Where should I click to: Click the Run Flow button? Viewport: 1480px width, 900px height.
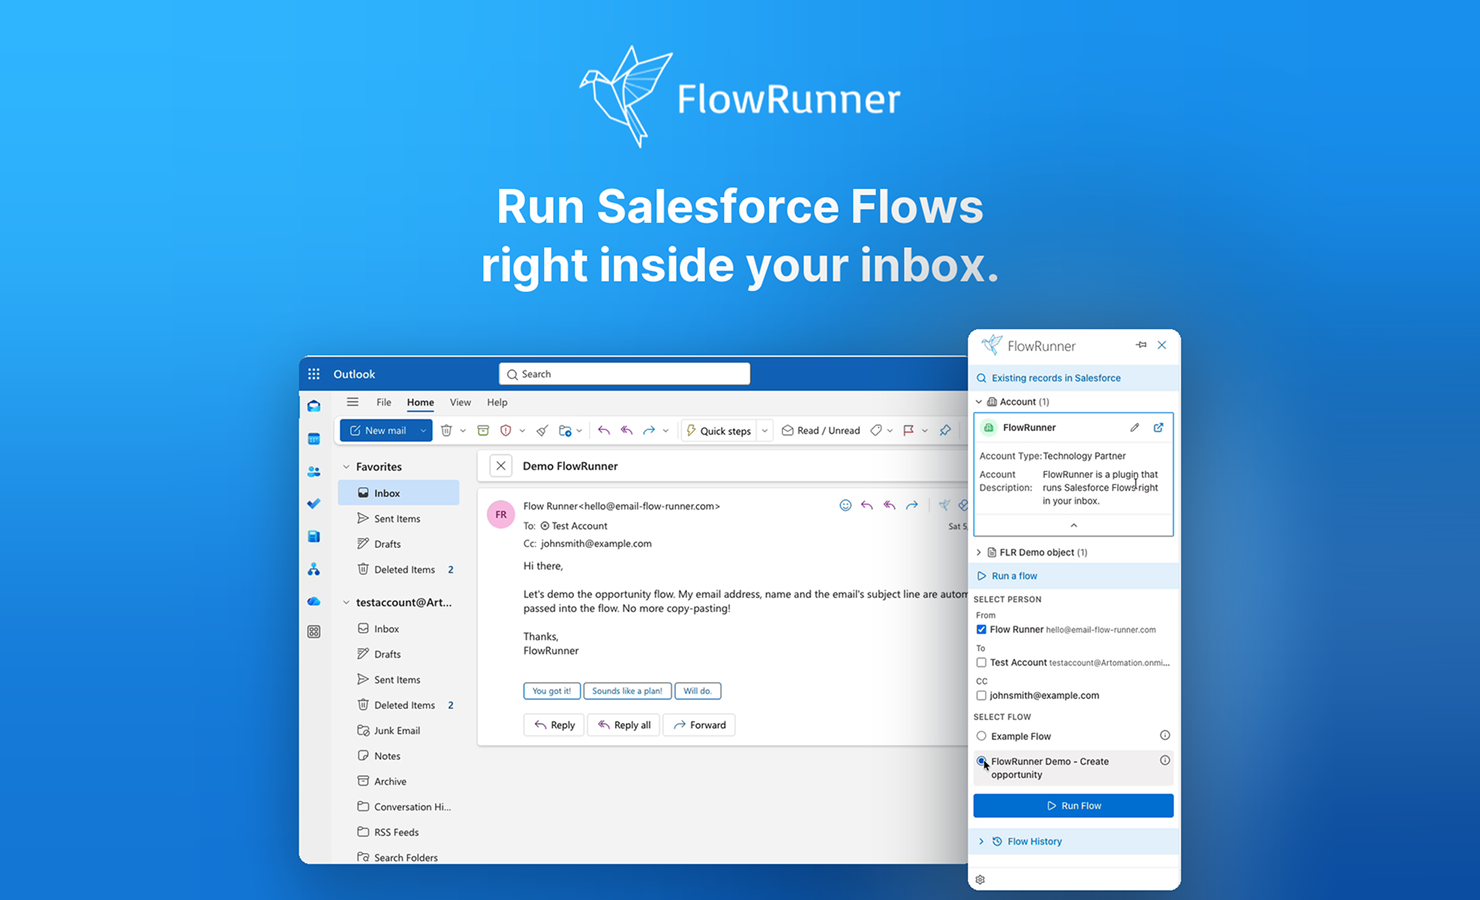point(1073,805)
